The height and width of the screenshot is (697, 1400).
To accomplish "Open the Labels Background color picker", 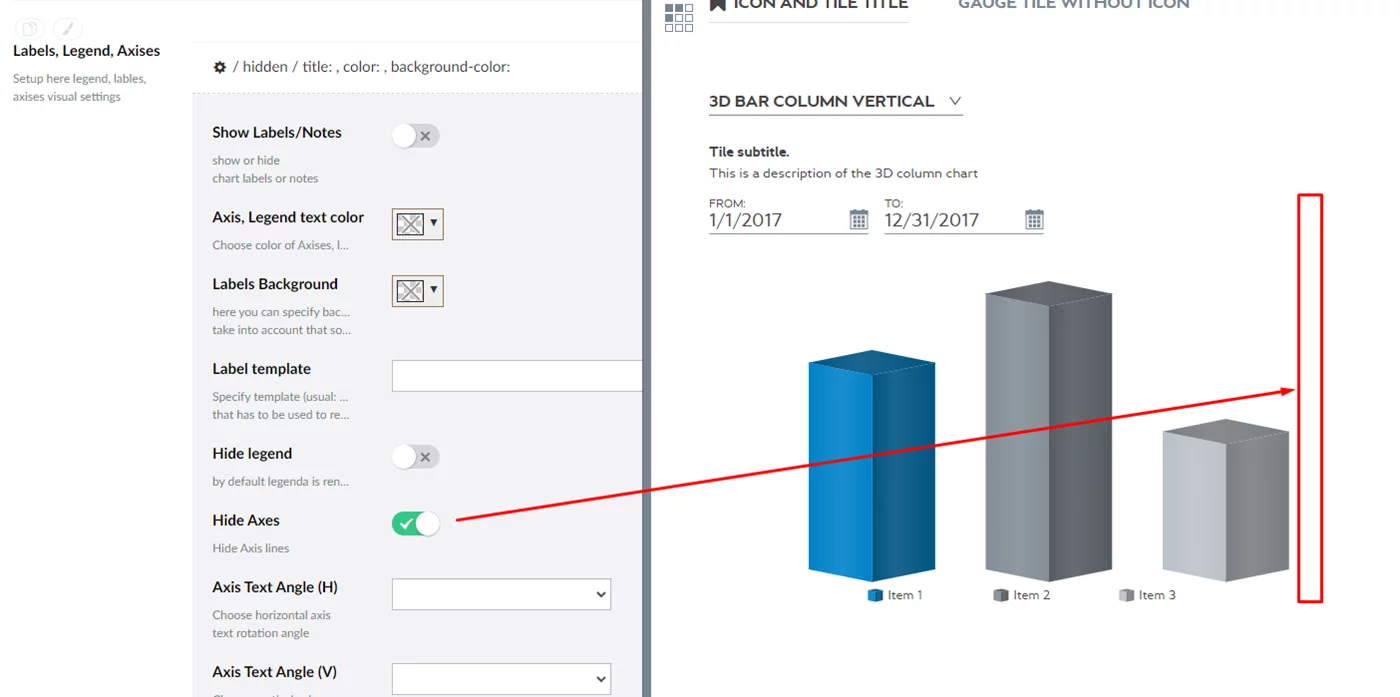I will point(417,291).
